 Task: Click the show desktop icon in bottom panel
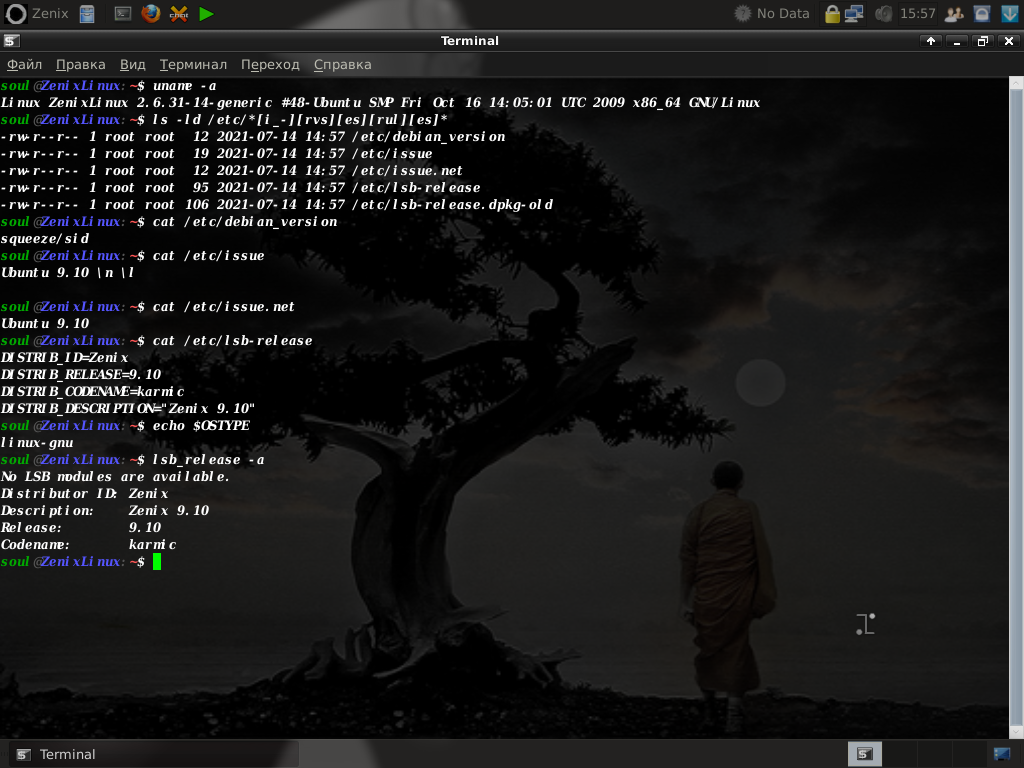1001,754
